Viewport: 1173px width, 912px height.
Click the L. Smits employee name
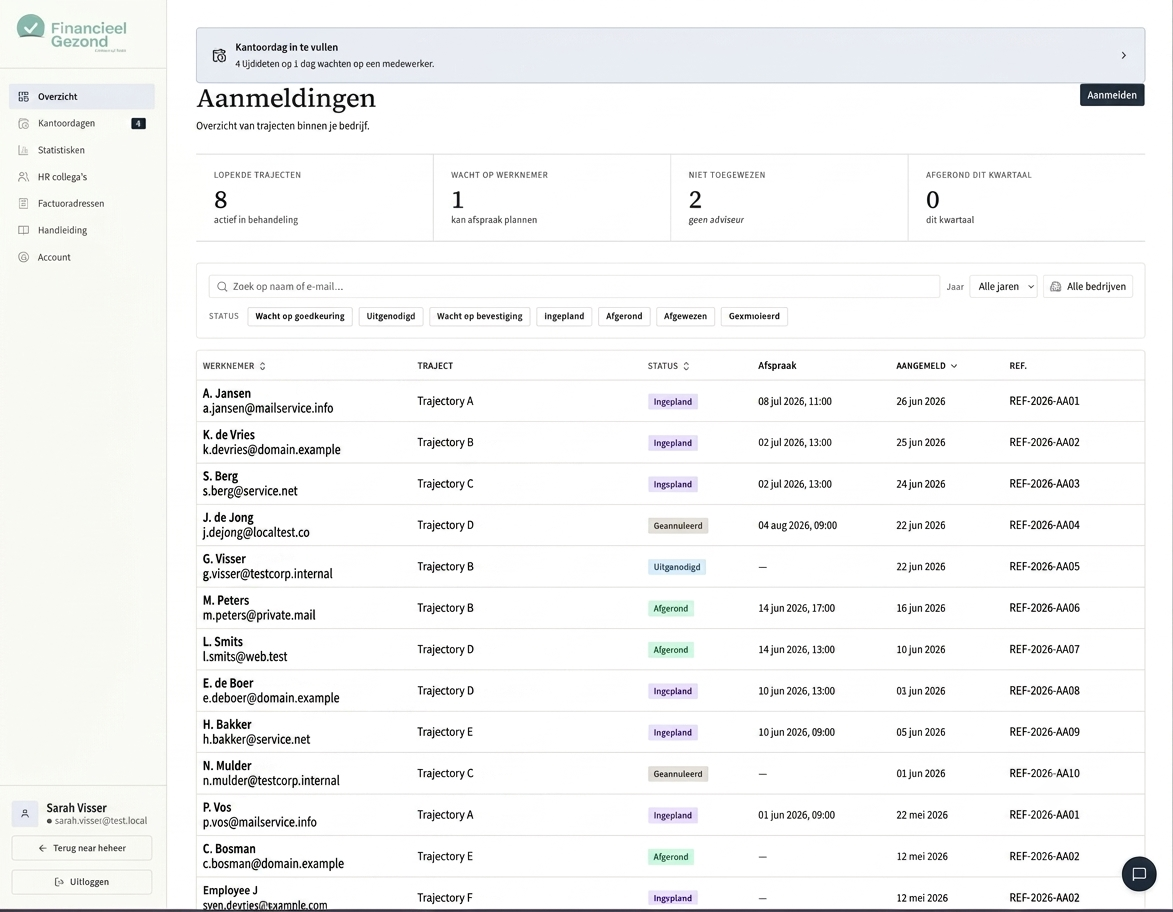pyautogui.click(x=223, y=642)
